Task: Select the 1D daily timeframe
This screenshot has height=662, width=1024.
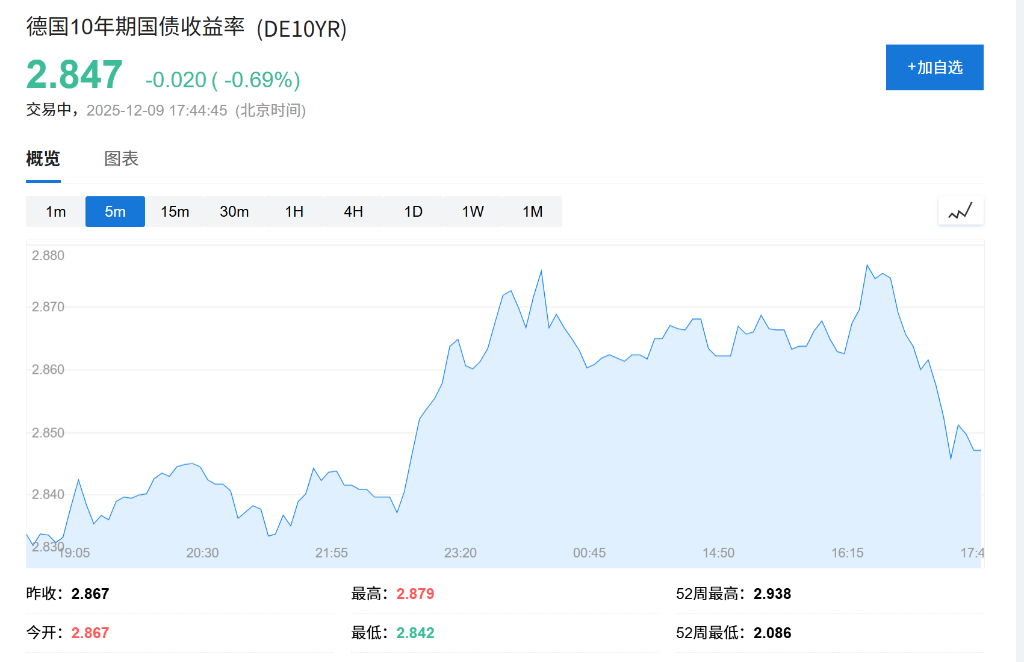Action: tap(413, 211)
